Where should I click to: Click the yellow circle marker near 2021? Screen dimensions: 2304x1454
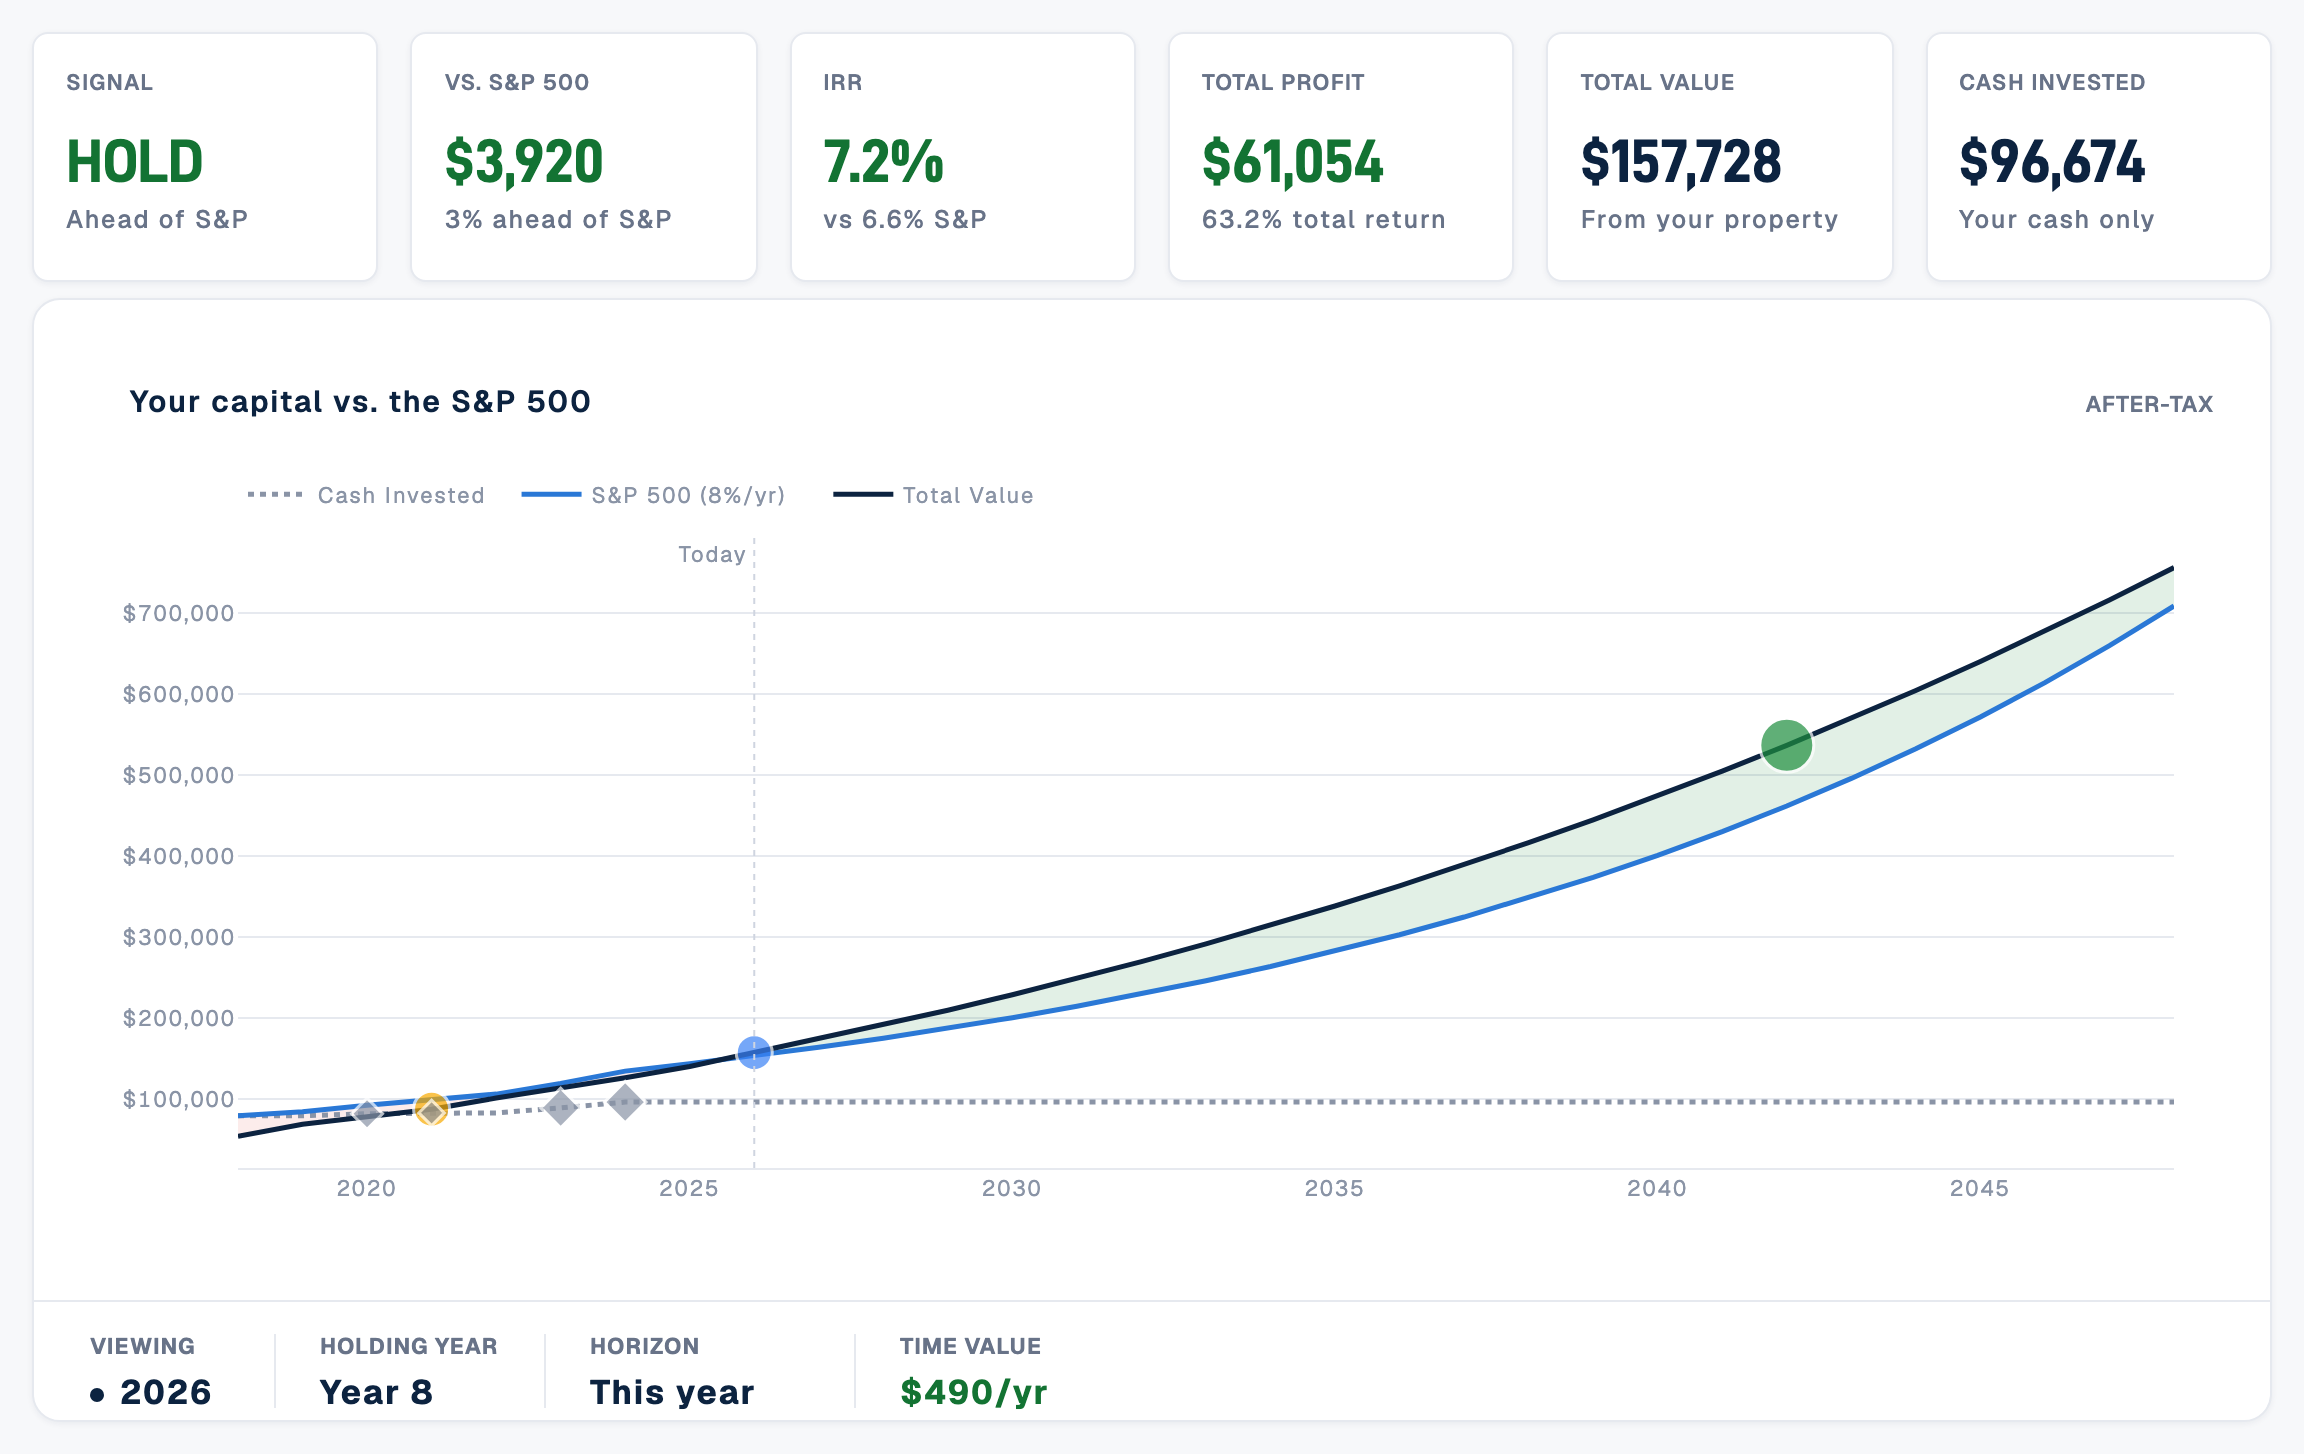click(431, 1109)
